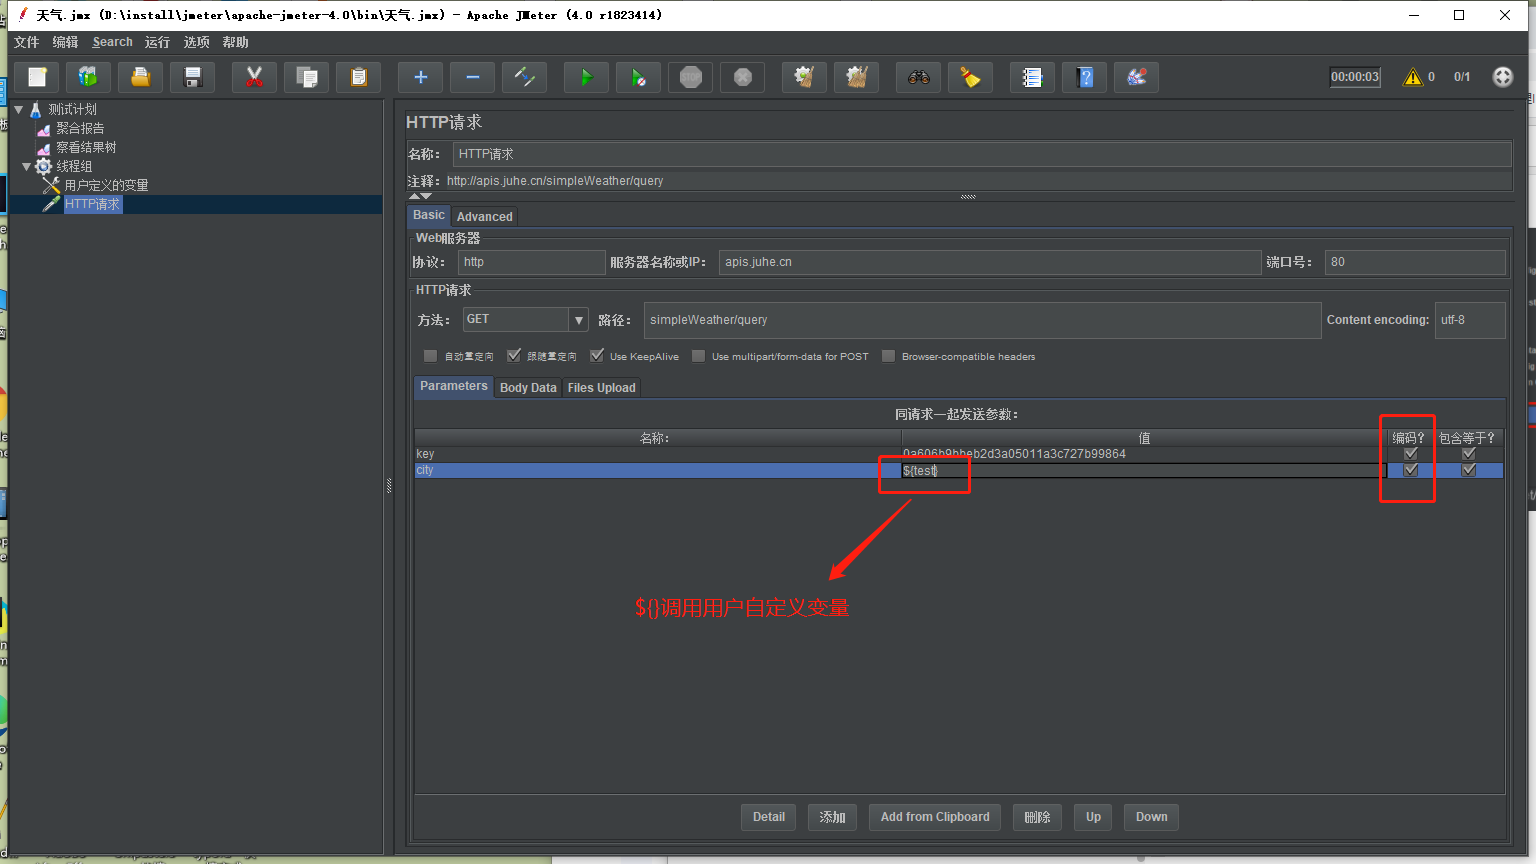Click the 端口号 field showing 80

coord(1415,262)
